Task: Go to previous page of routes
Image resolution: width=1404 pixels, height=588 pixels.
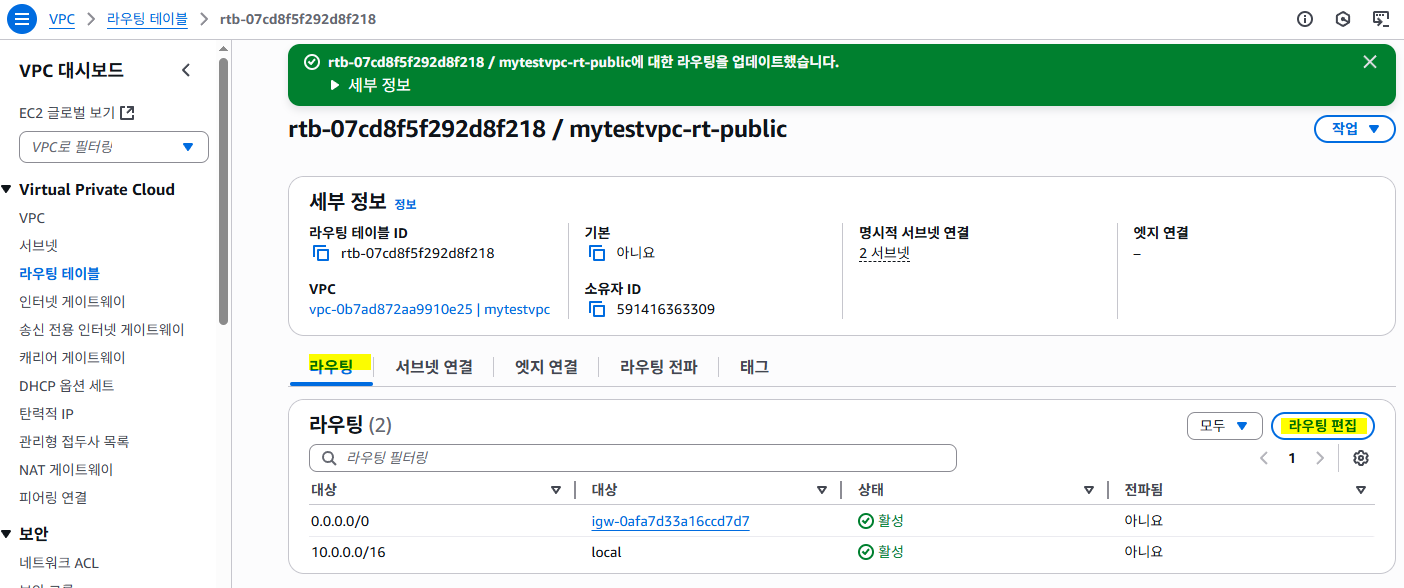Action: pyautogui.click(x=1264, y=458)
